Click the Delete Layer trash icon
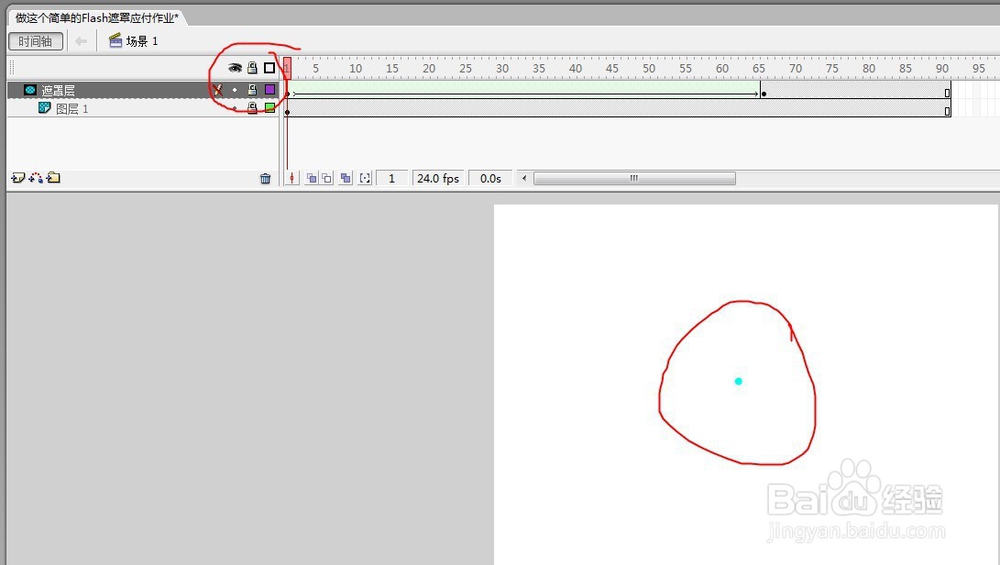1000x565 pixels. [265, 179]
